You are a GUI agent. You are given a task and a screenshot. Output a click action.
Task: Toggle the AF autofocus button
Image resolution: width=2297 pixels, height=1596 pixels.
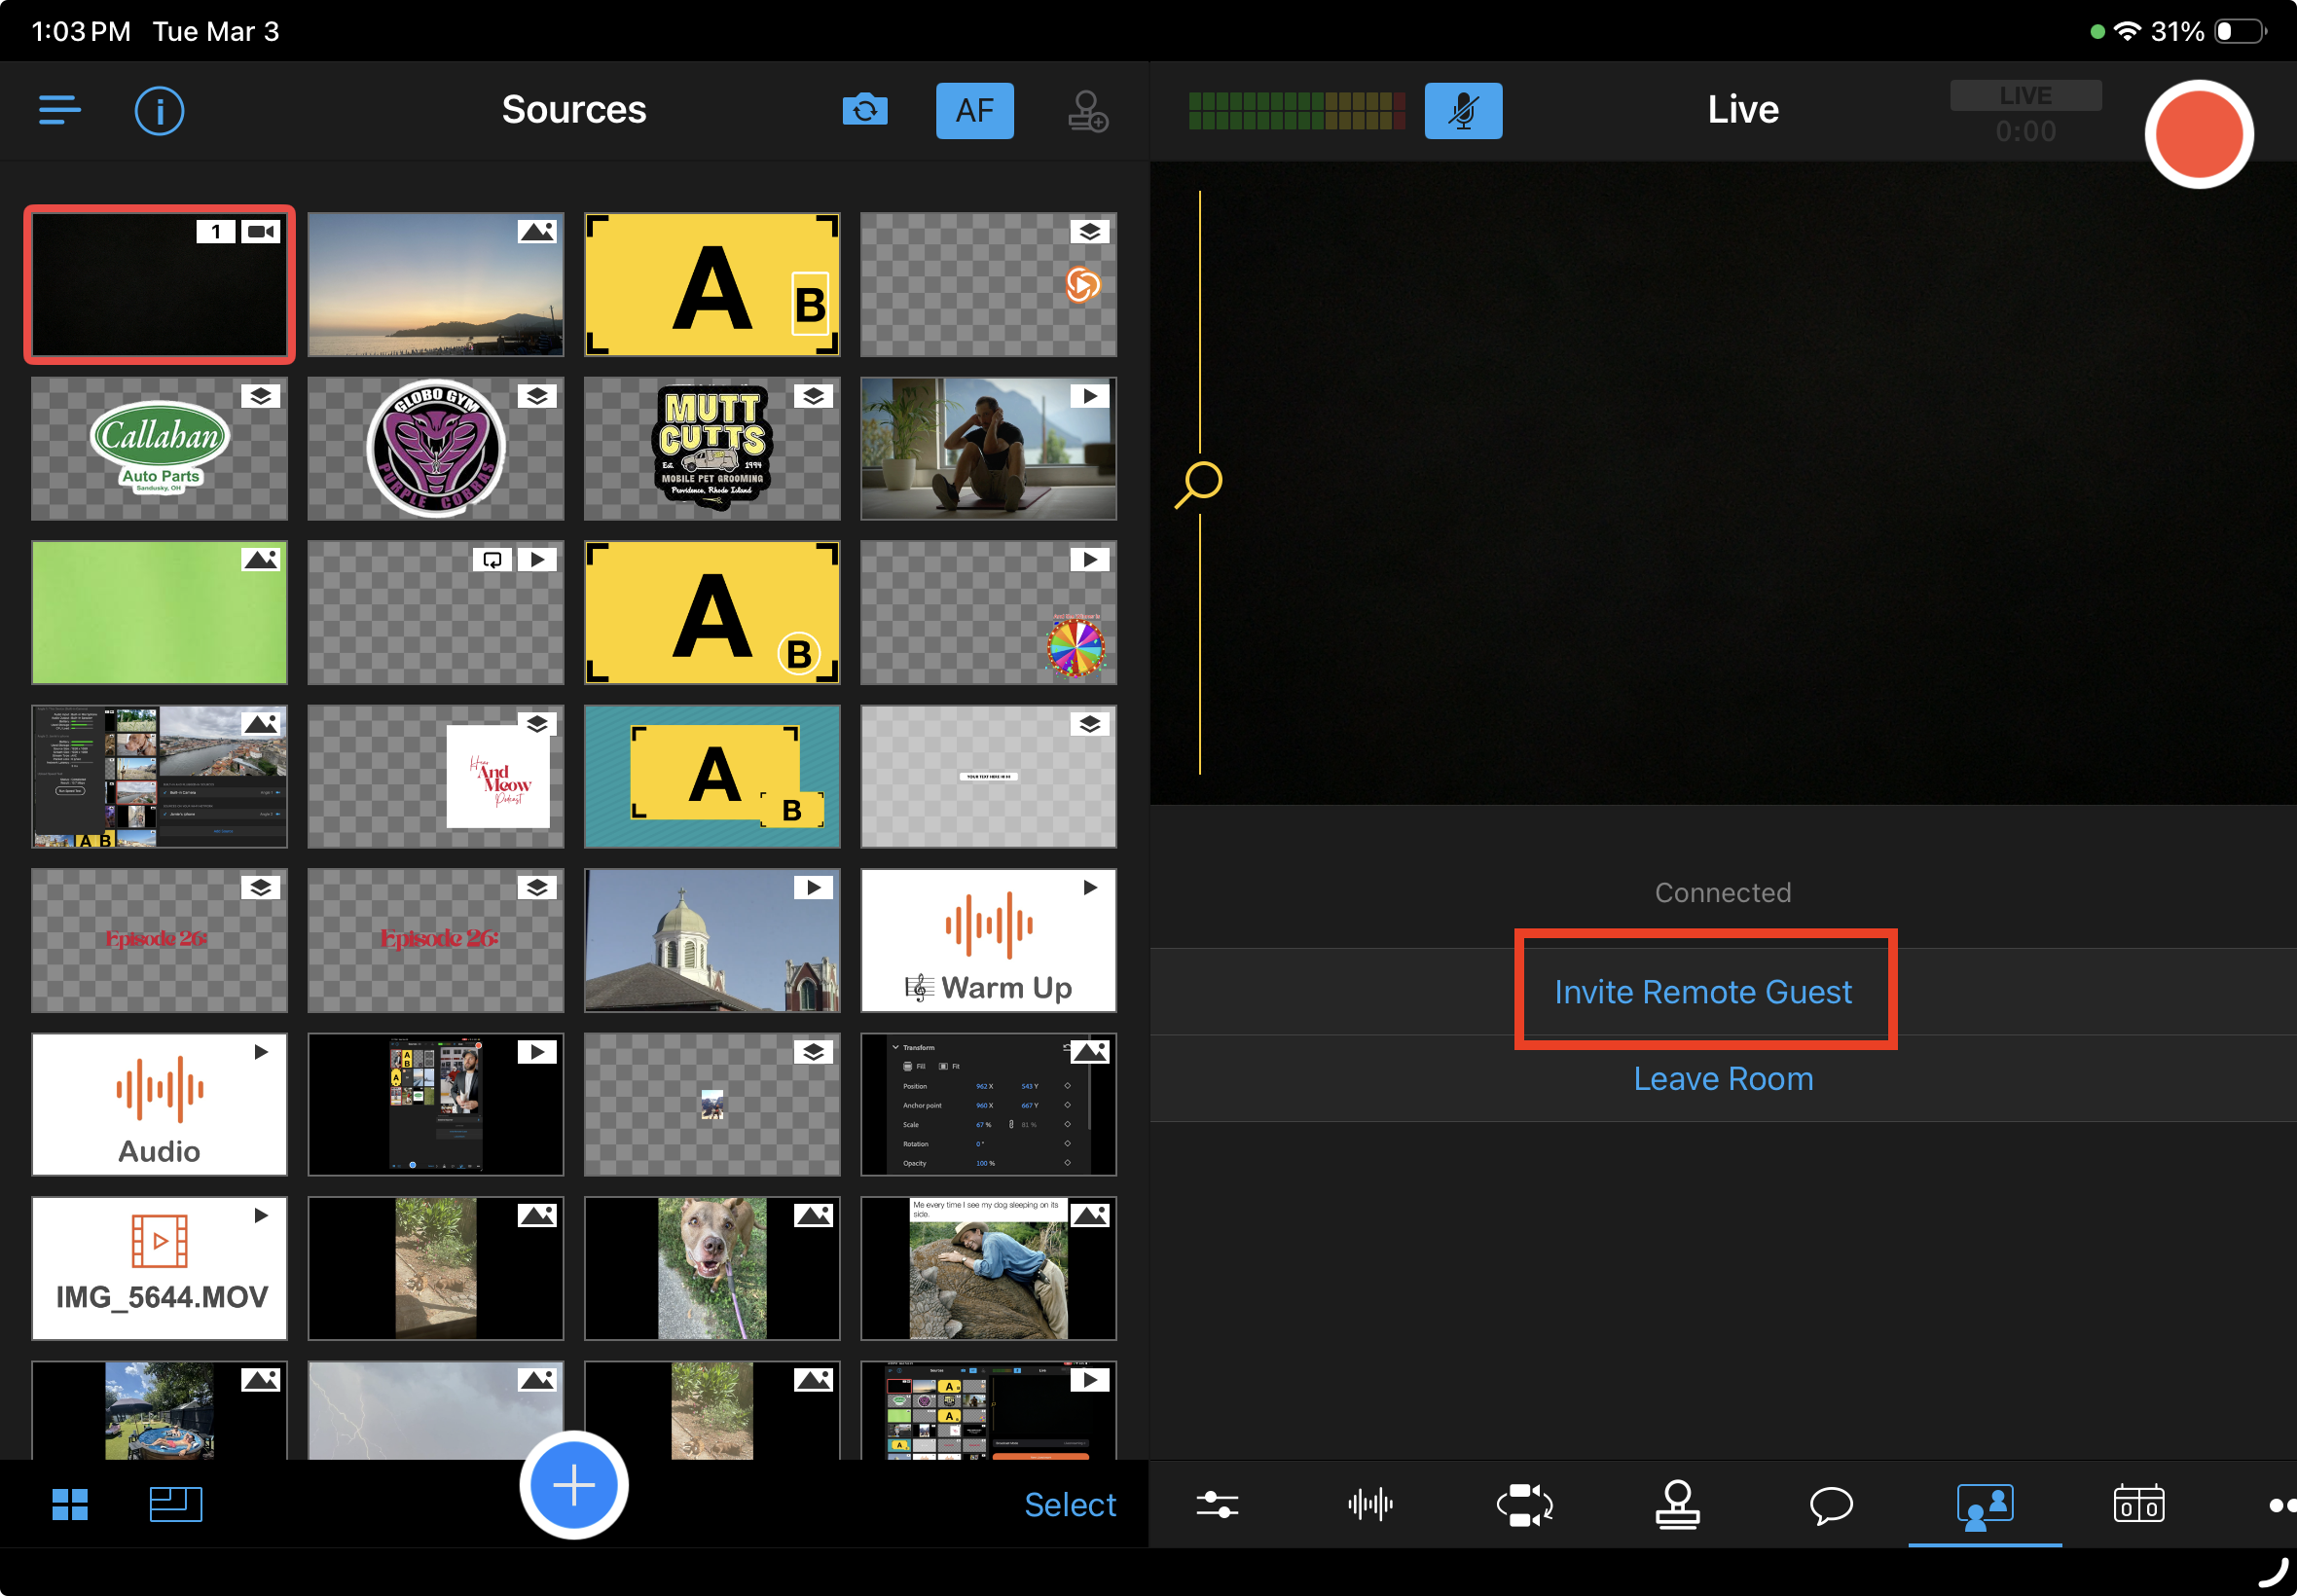pos(974,110)
